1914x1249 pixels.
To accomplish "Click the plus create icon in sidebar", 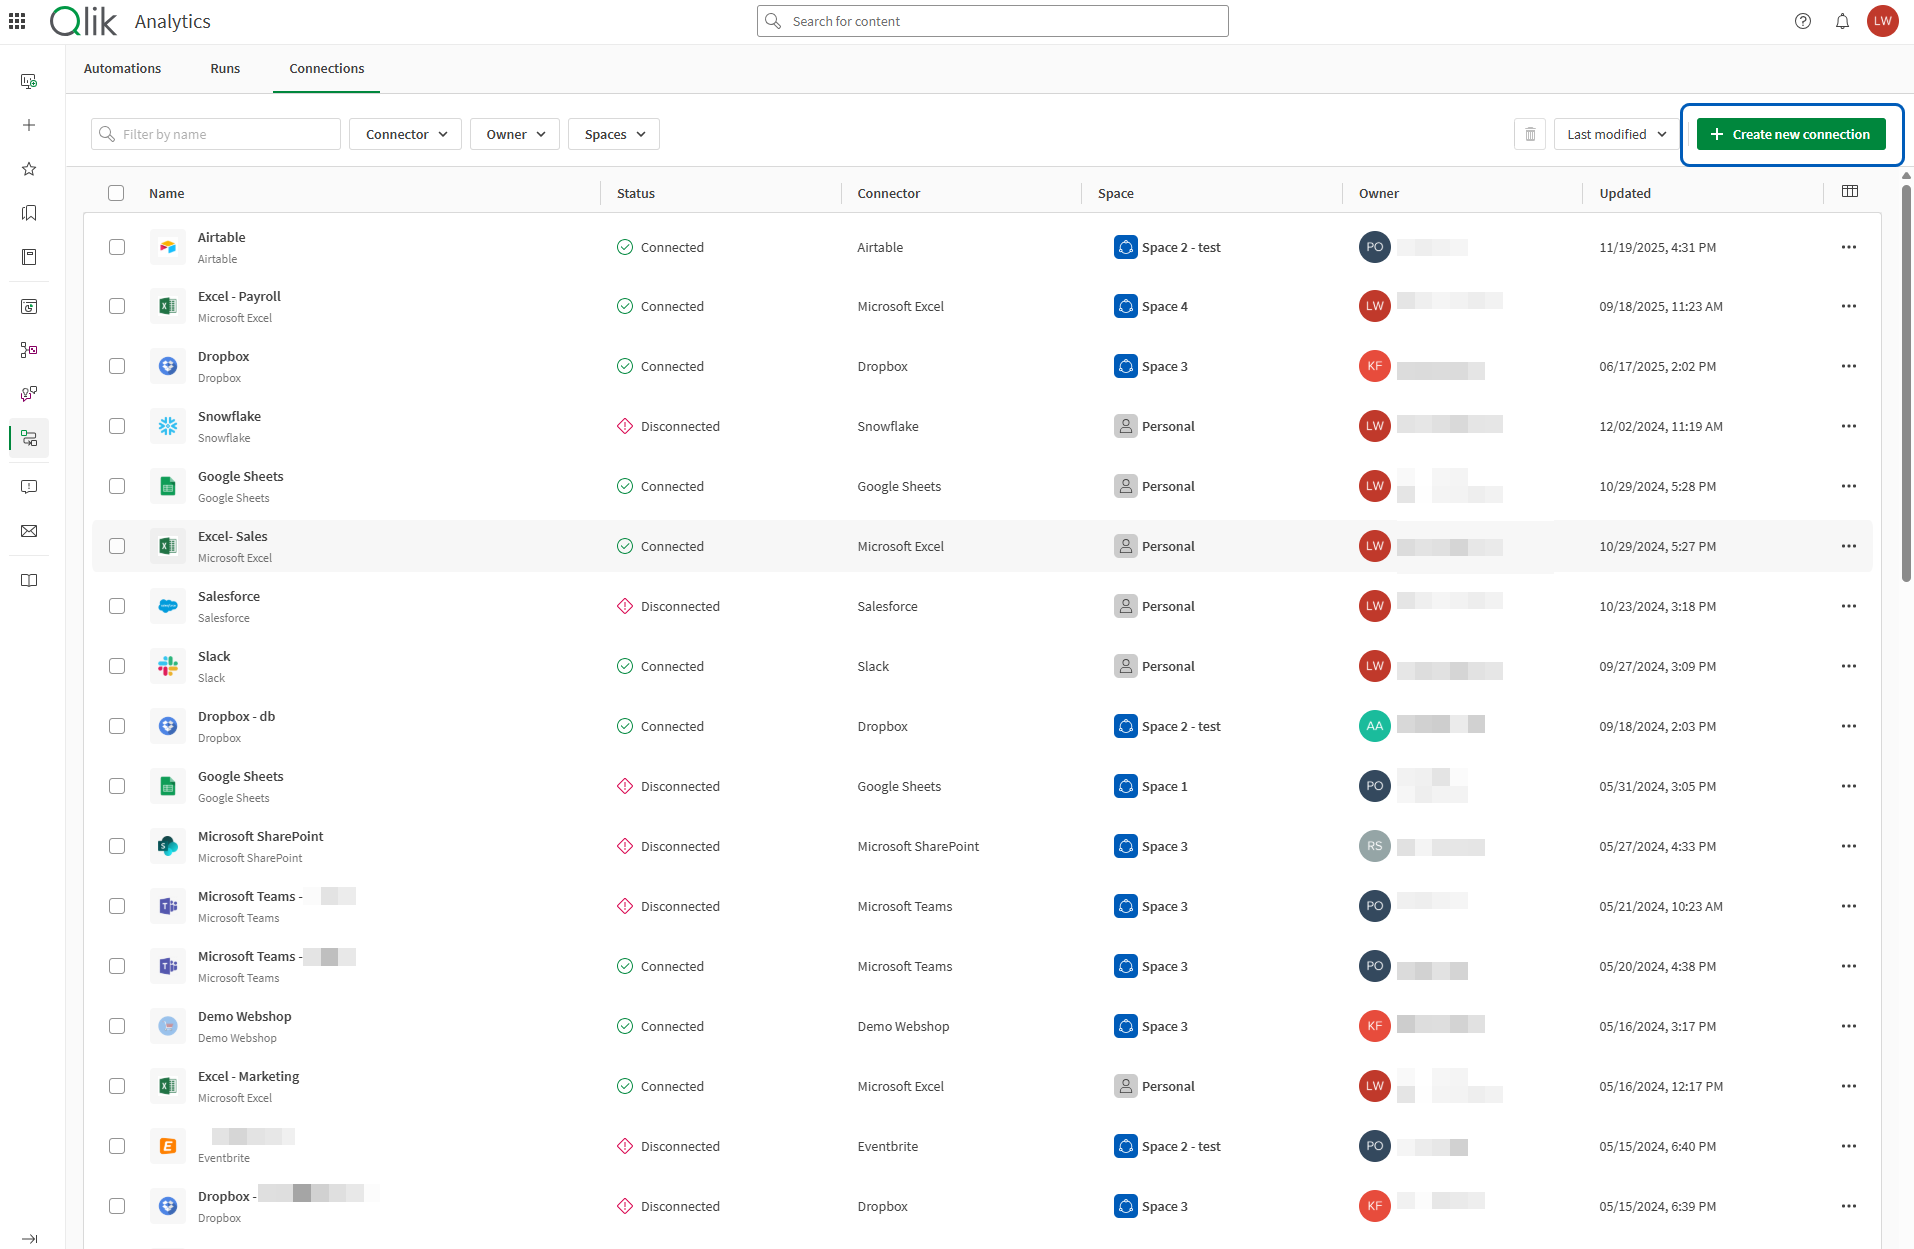I will (x=29, y=125).
